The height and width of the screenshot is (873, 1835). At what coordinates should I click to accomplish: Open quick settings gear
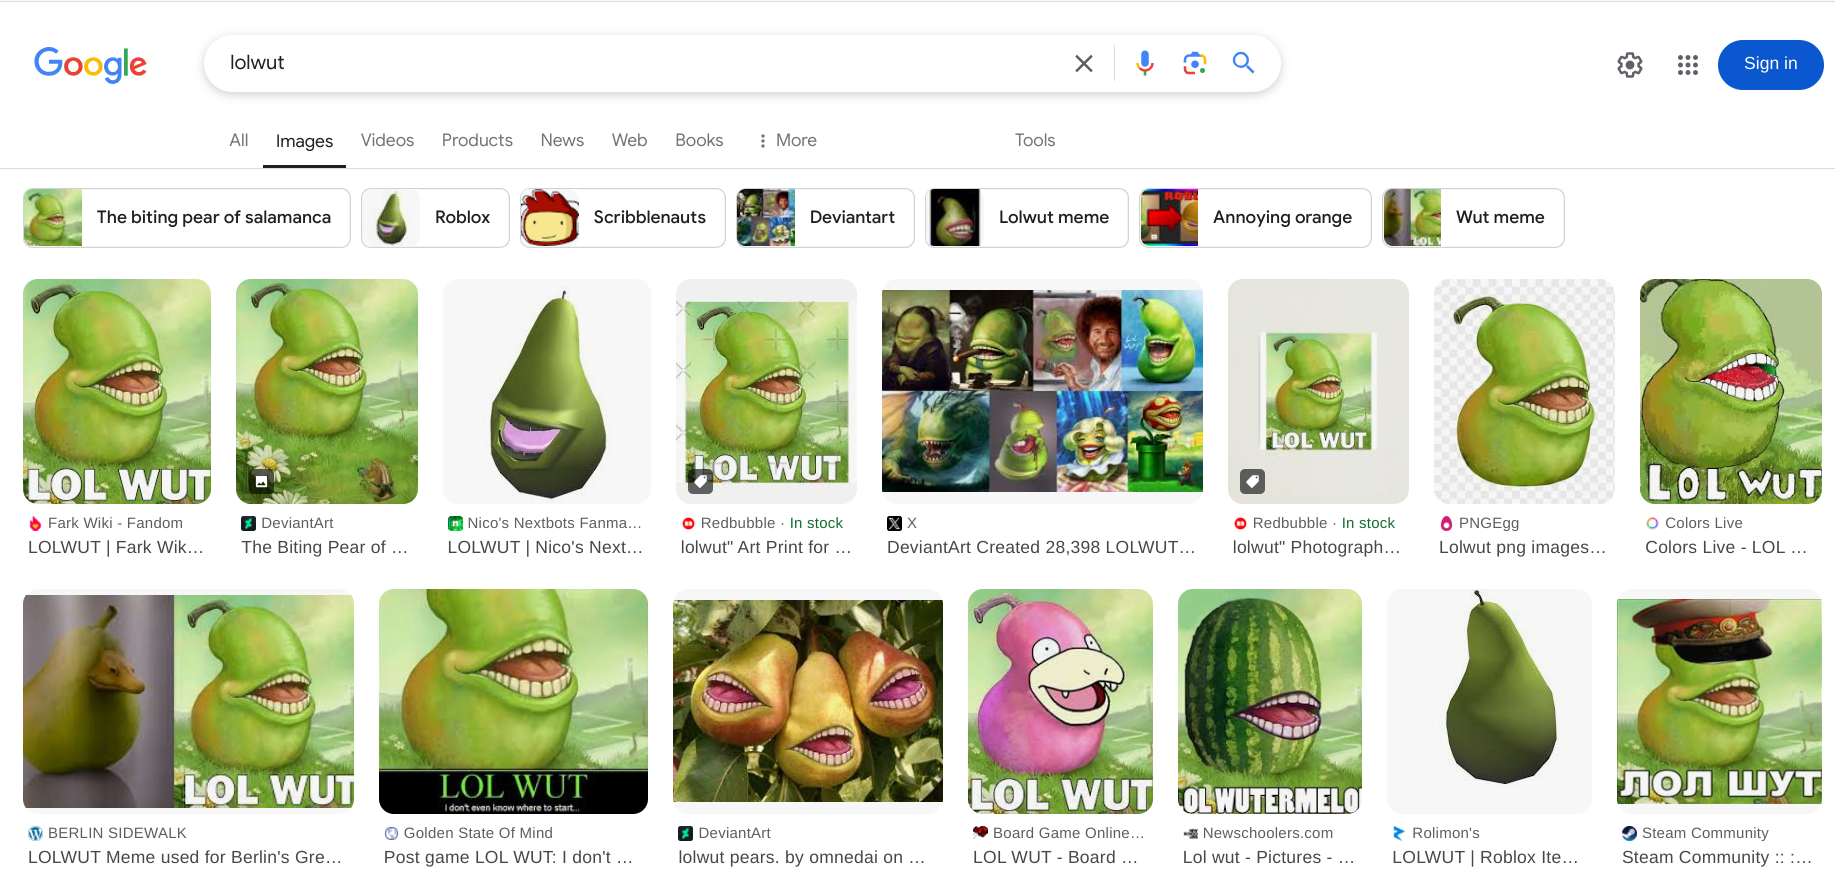(x=1630, y=65)
